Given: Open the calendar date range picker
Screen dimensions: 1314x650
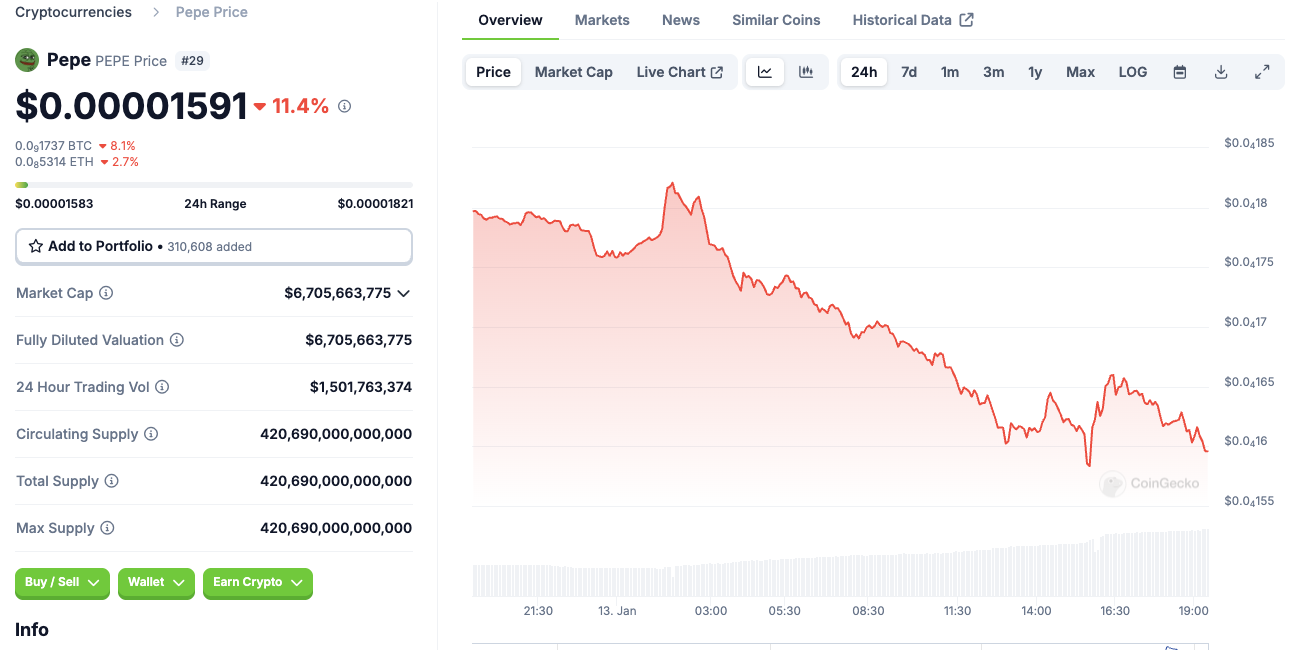Looking at the screenshot, I should pos(1180,72).
